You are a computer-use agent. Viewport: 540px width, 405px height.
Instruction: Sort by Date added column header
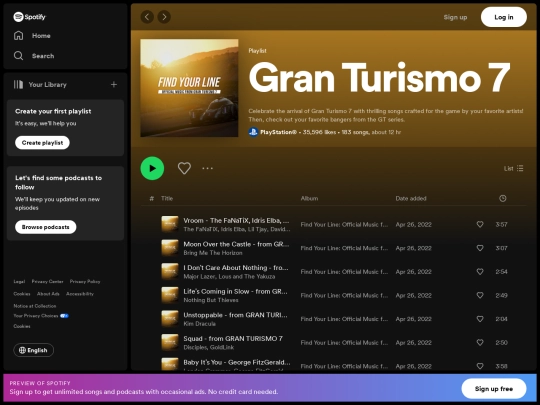[x=411, y=198]
